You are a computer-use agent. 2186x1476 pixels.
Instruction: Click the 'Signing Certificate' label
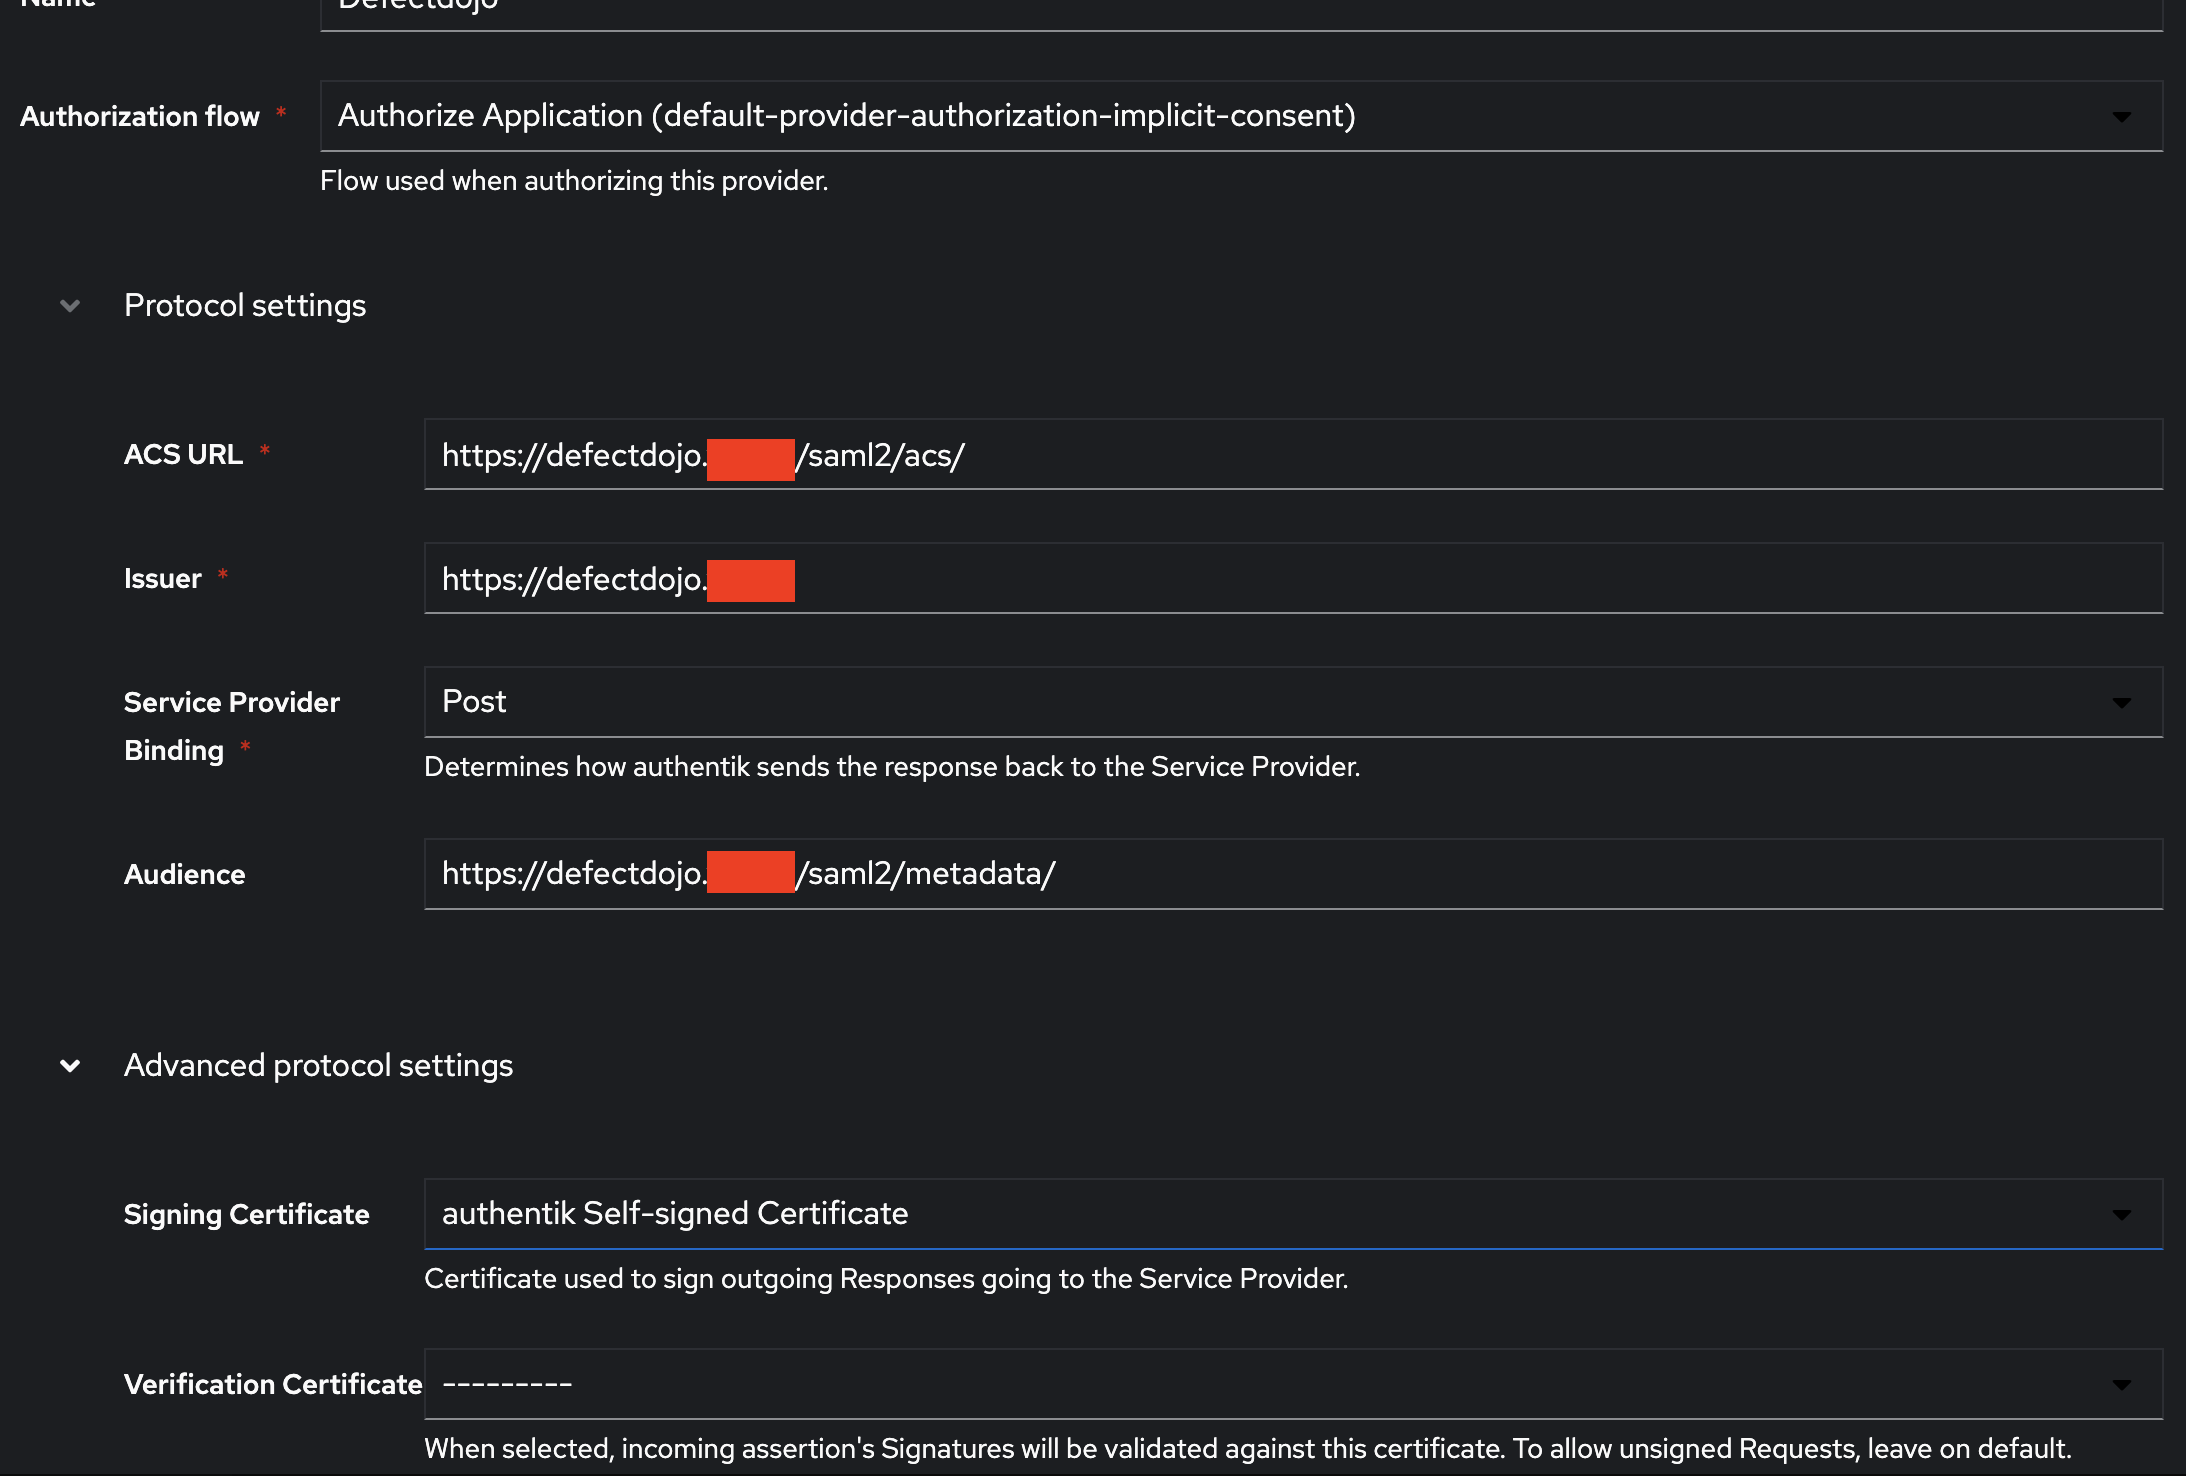247,1215
